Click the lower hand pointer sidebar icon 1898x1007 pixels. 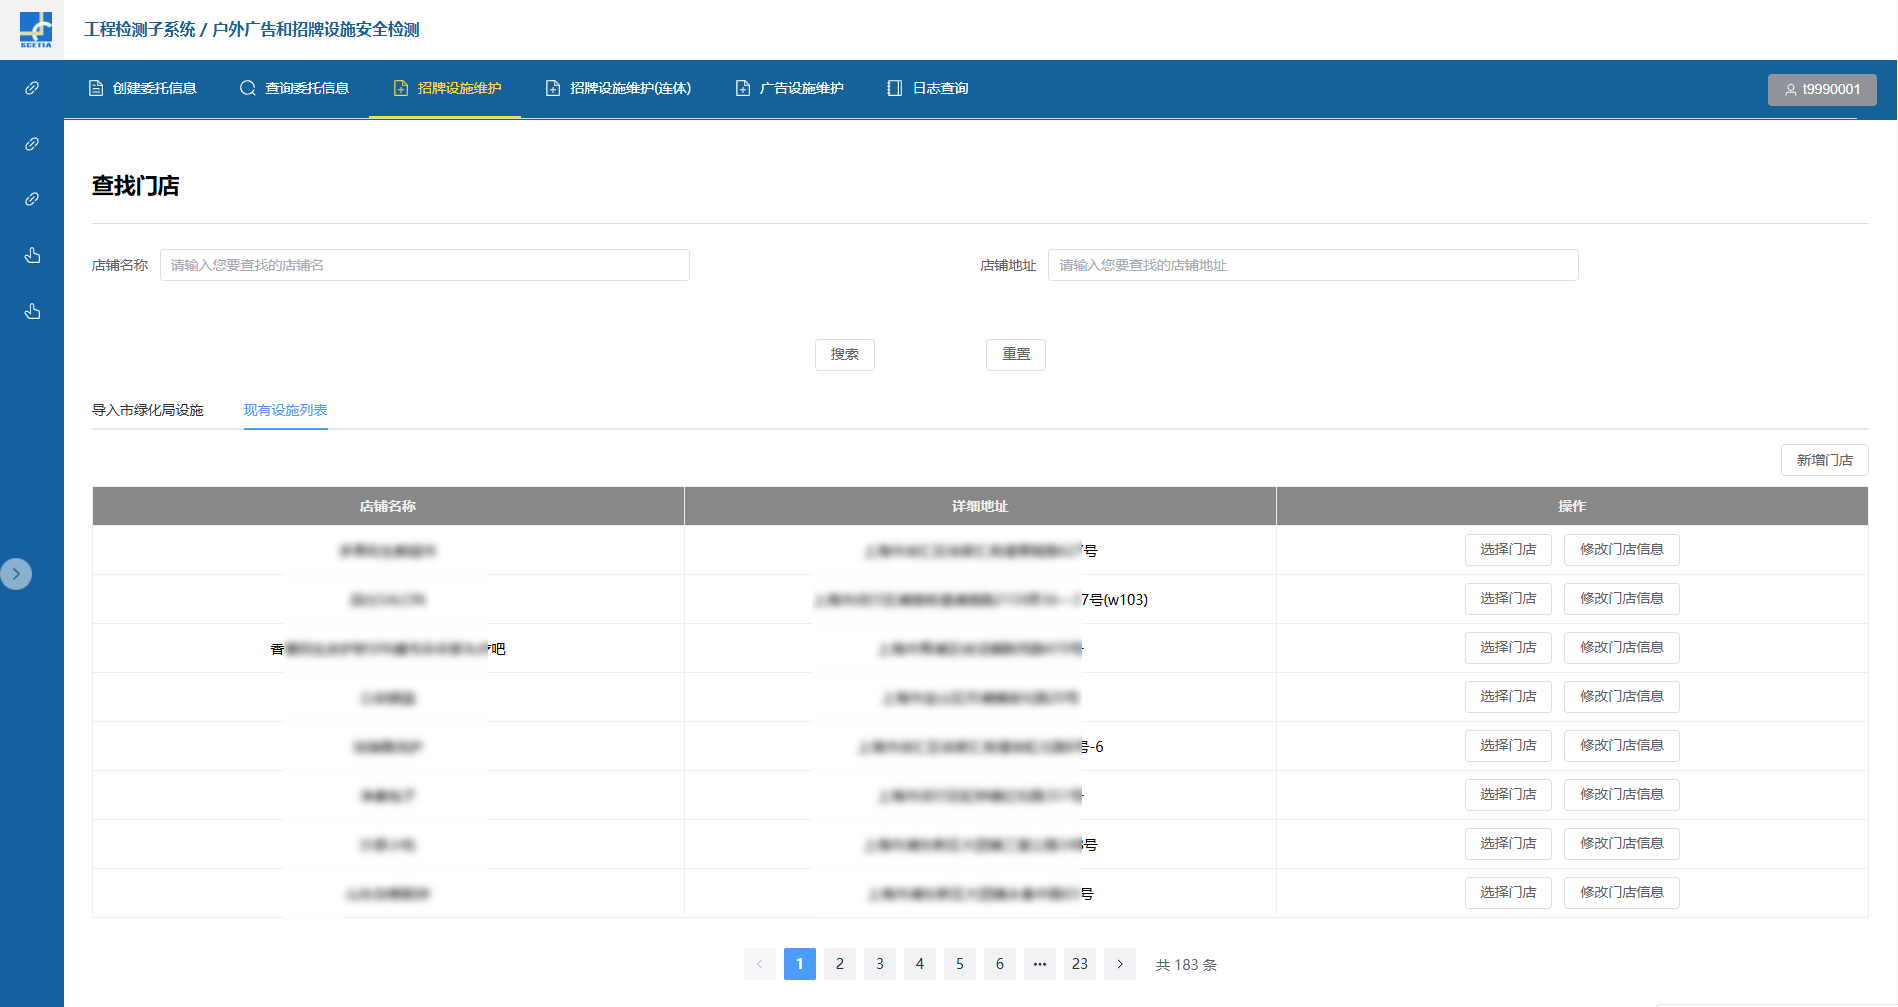point(32,312)
